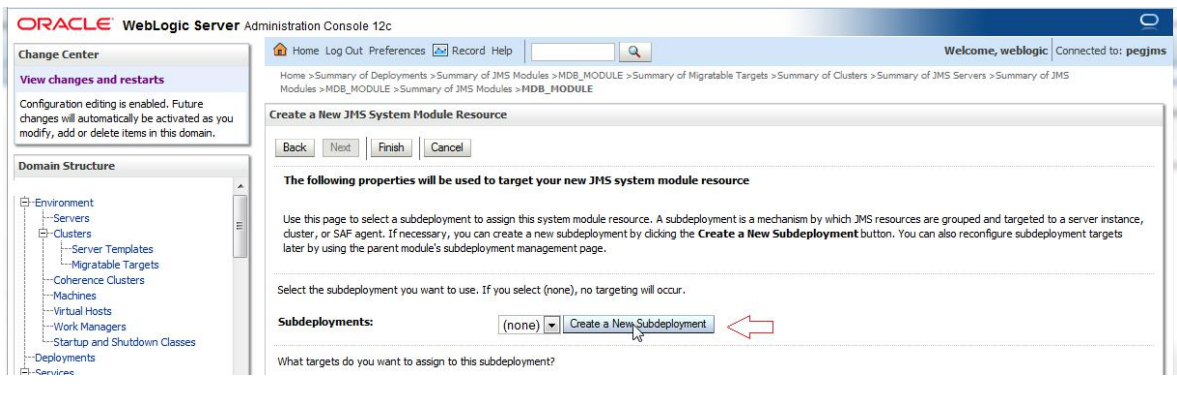Open Help in the toolbar
The width and height of the screenshot is (1177, 417).
[502, 51]
